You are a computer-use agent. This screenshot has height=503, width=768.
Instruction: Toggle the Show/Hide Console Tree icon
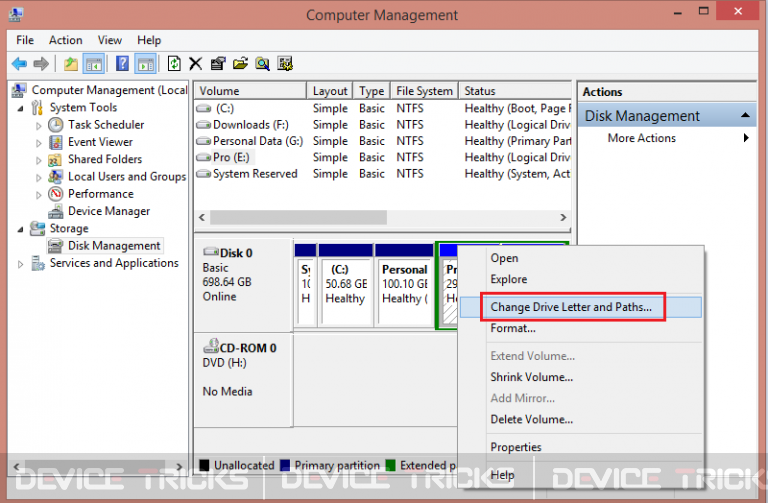[x=94, y=64]
